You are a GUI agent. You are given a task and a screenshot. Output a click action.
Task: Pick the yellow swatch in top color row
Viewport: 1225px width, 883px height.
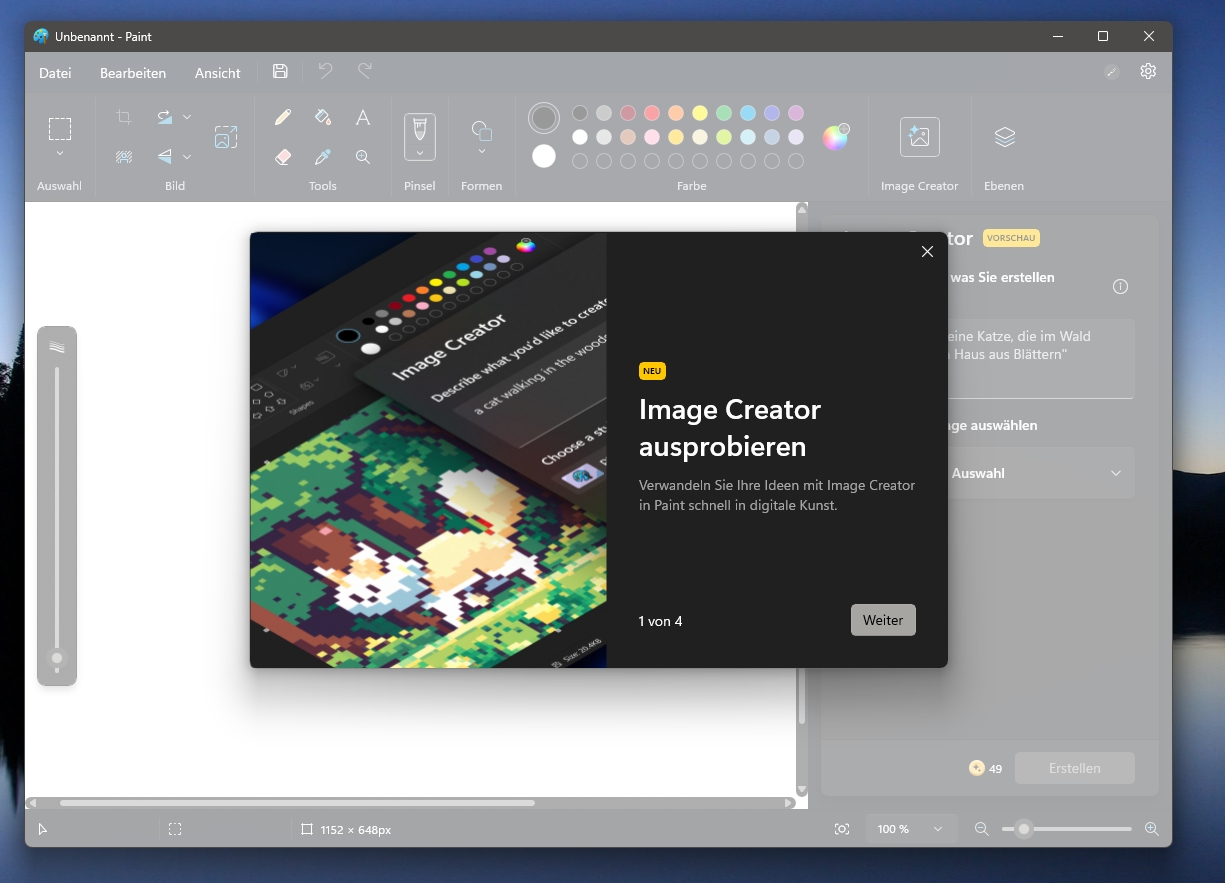click(700, 113)
